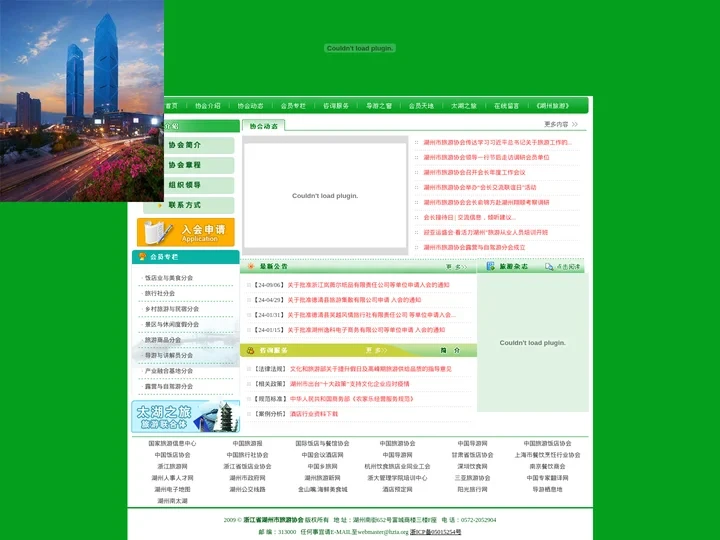Open the 联系方式 sidebar button
Image resolution: width=720 pixels, height=540 pixels.
click(188, 205)
